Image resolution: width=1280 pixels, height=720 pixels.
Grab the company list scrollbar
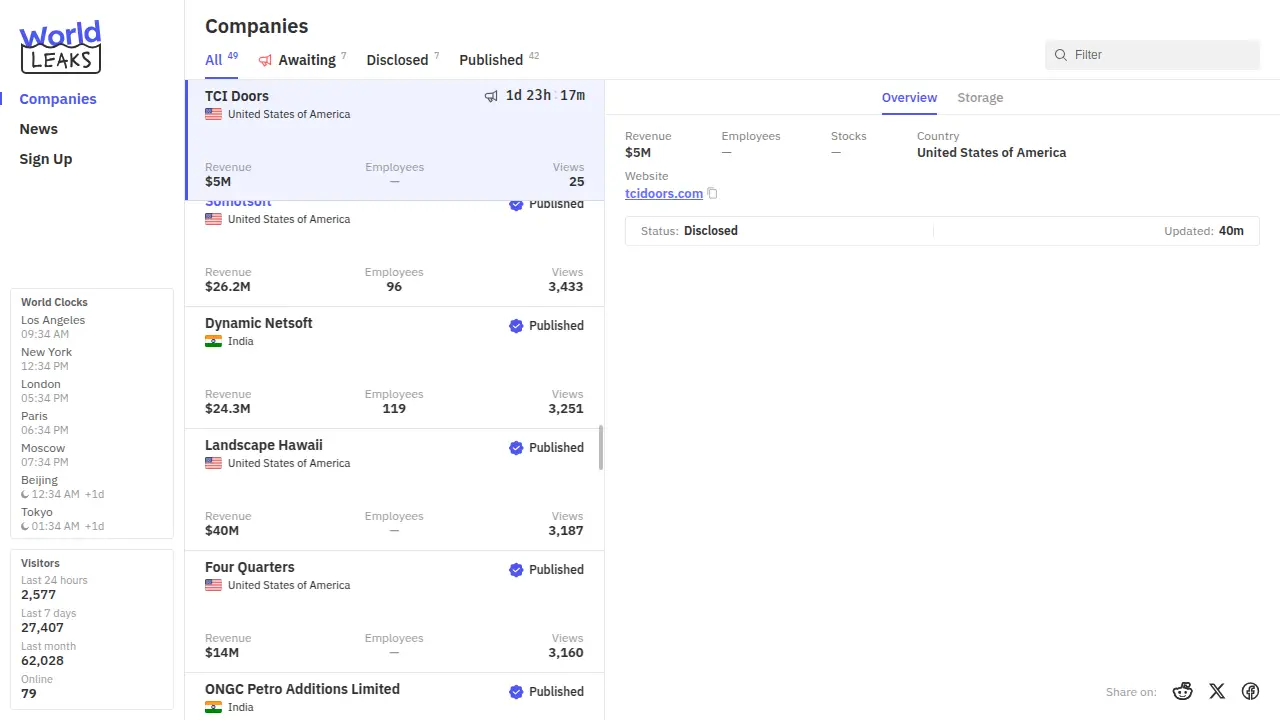click(601, 447)
